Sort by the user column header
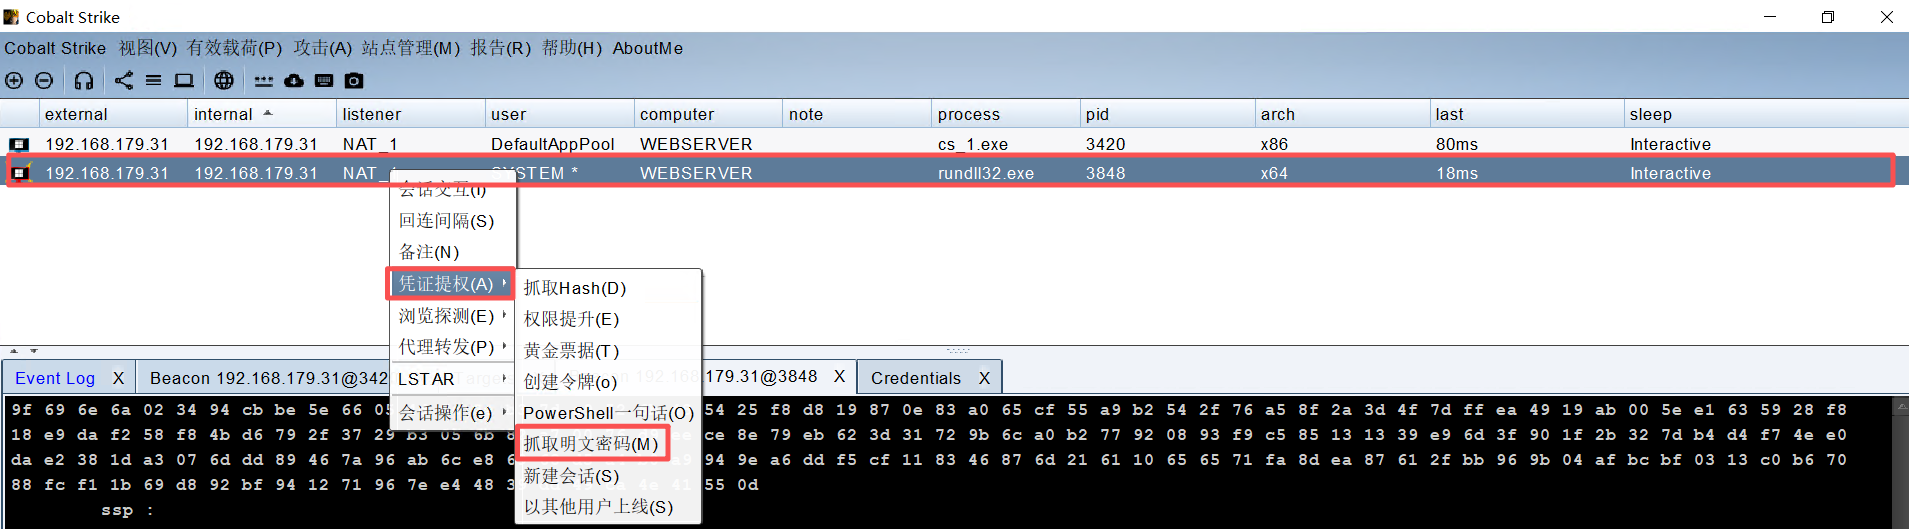 (559, 114)
